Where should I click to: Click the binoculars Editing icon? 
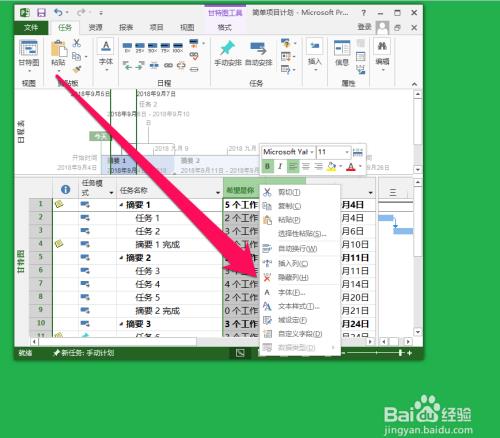[x=382, y=54]
